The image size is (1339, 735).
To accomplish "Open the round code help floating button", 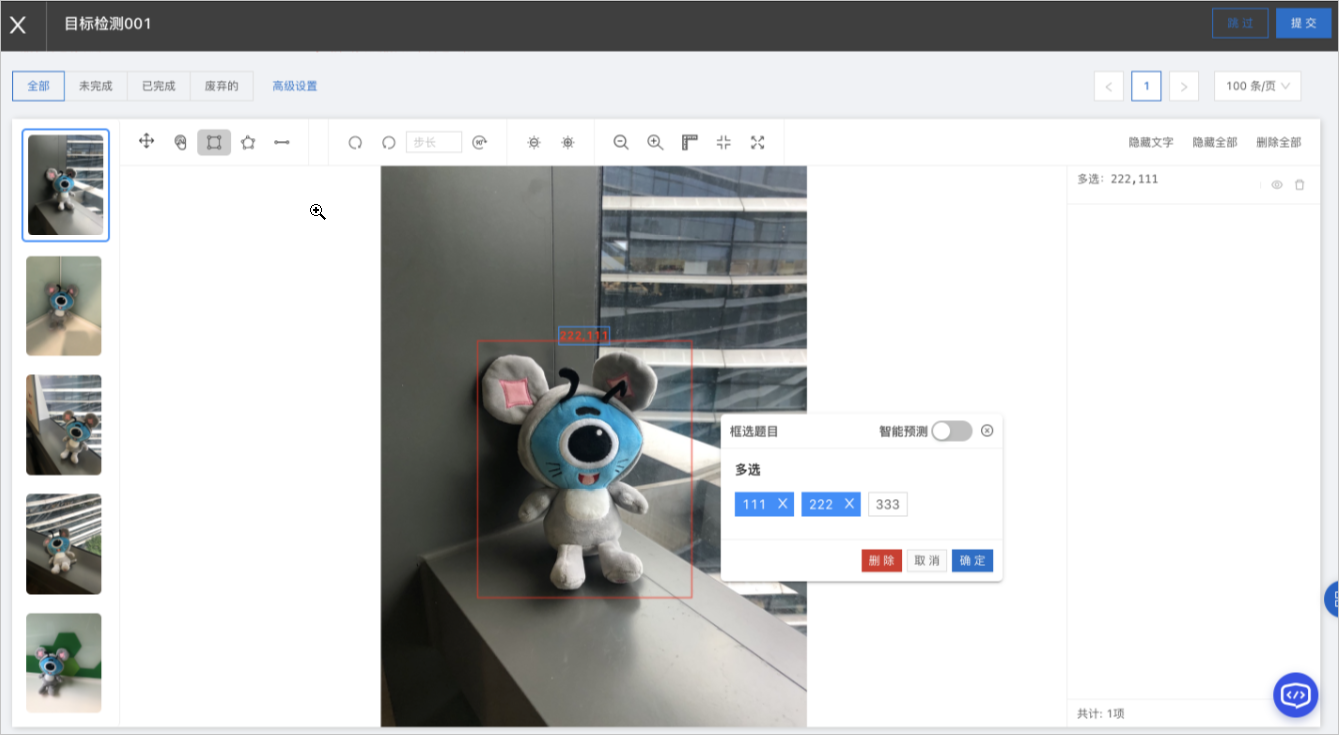I will (1295, 694).
